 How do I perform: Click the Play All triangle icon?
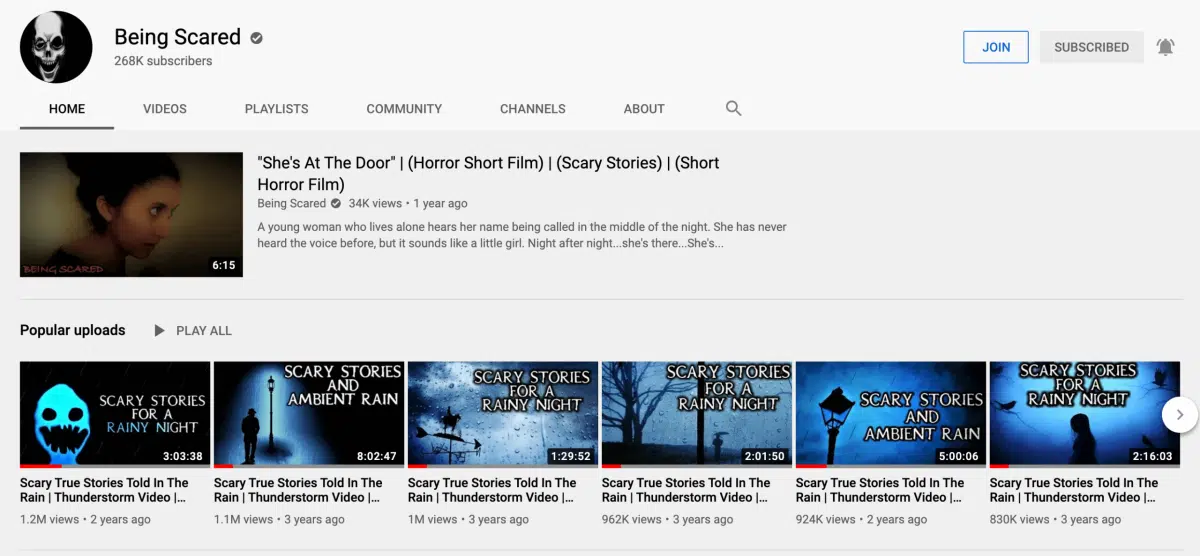[159, 330]
